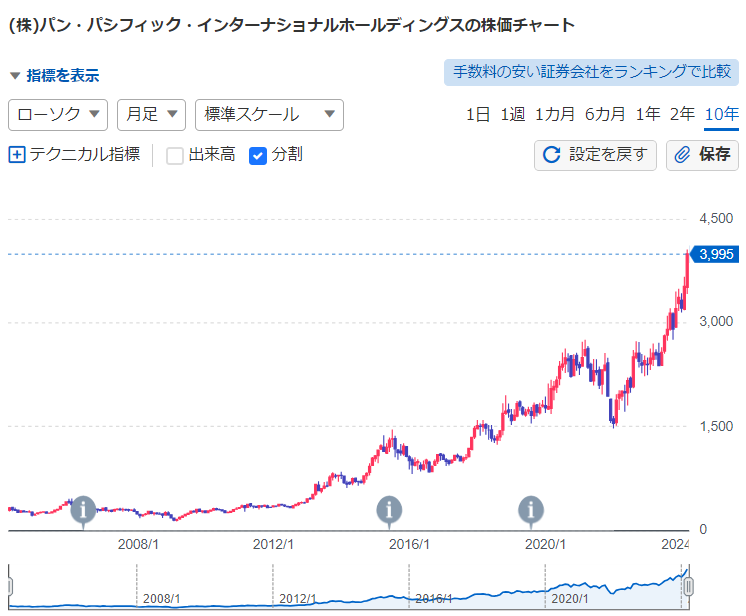Open the 月足 interval dropdown
Screen dimensions: 746x616
151,115
